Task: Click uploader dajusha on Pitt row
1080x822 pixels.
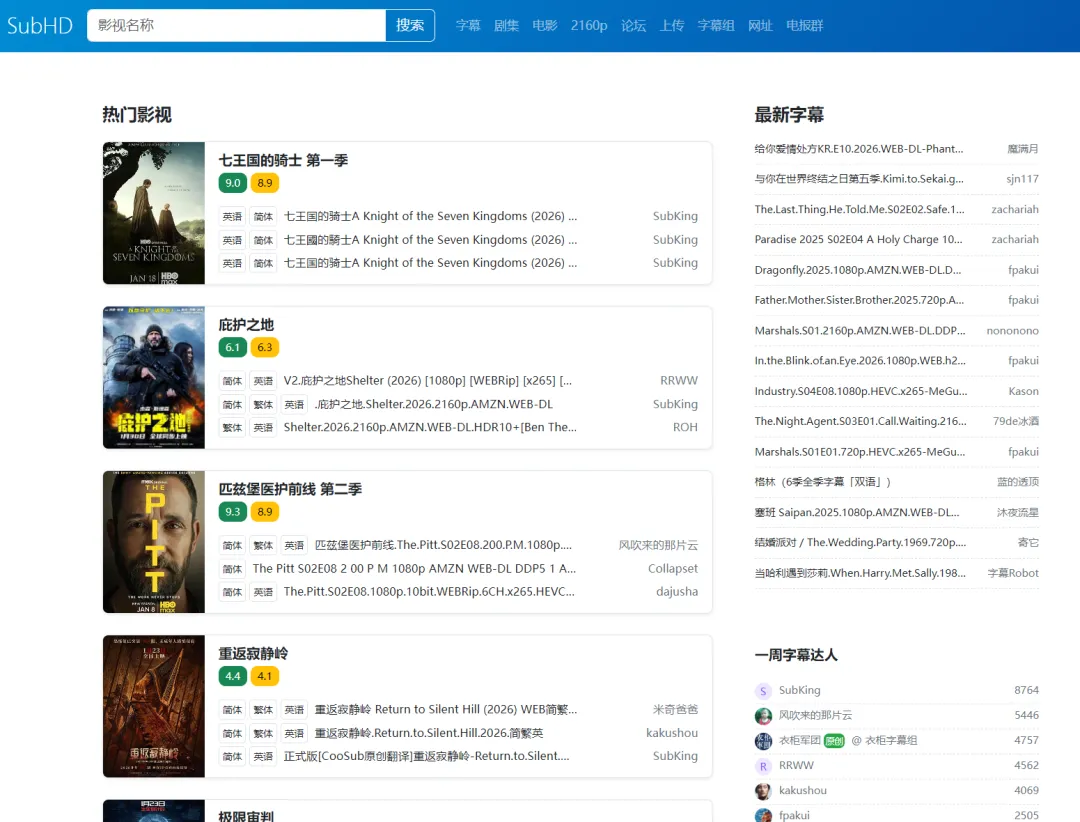Action: pos(676,592)
